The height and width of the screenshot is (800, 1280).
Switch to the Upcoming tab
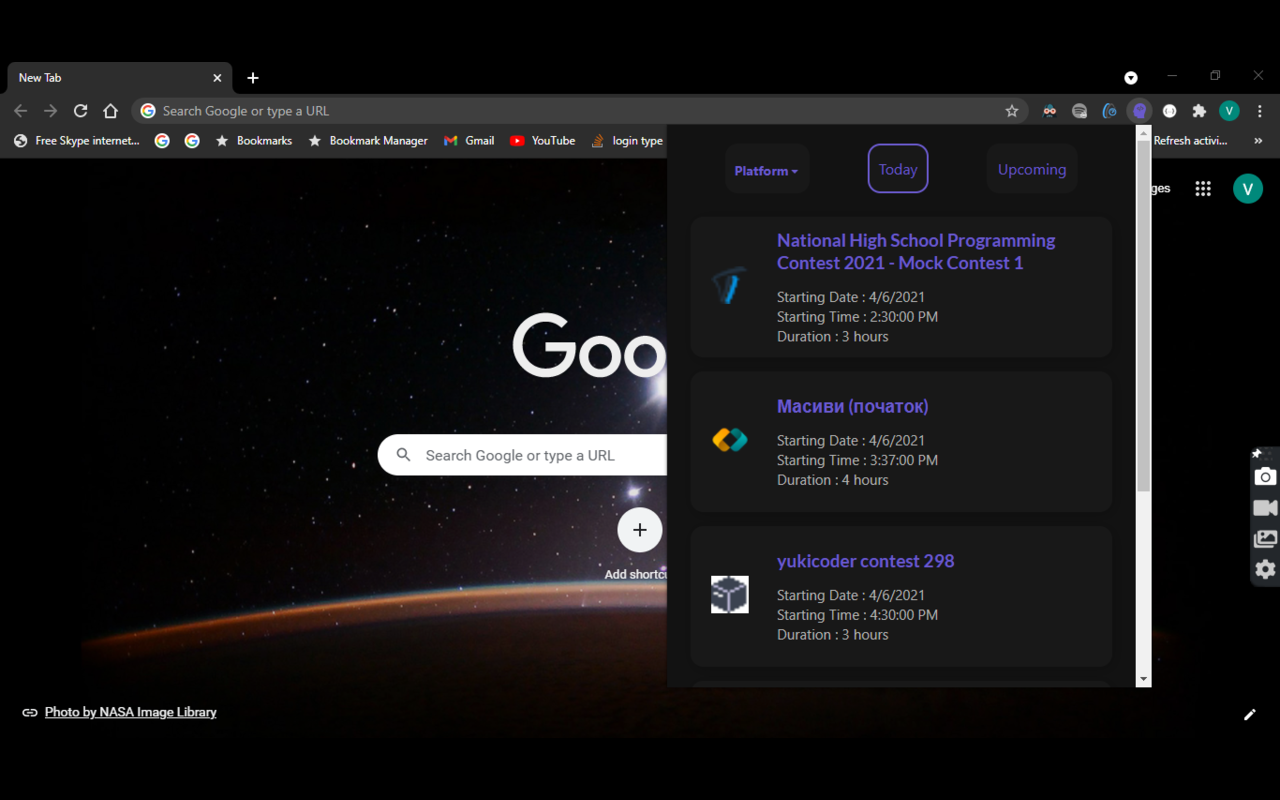[x=1032, y=169]
